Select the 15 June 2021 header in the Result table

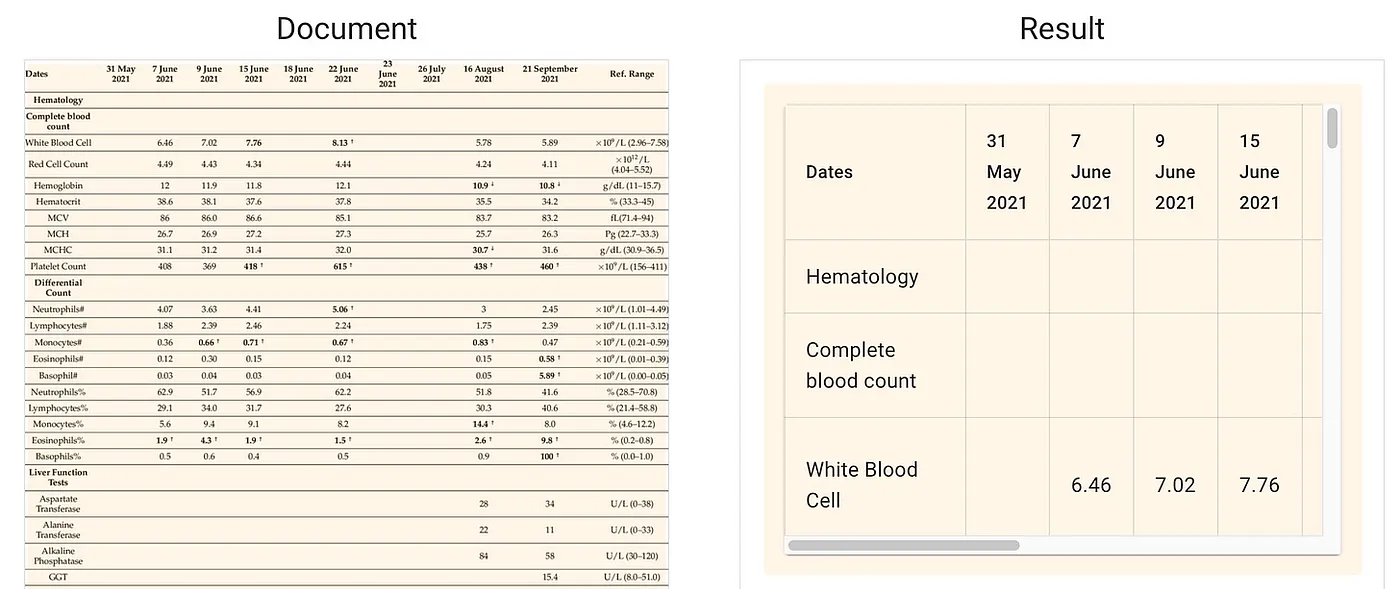[x=1259, y=172]
